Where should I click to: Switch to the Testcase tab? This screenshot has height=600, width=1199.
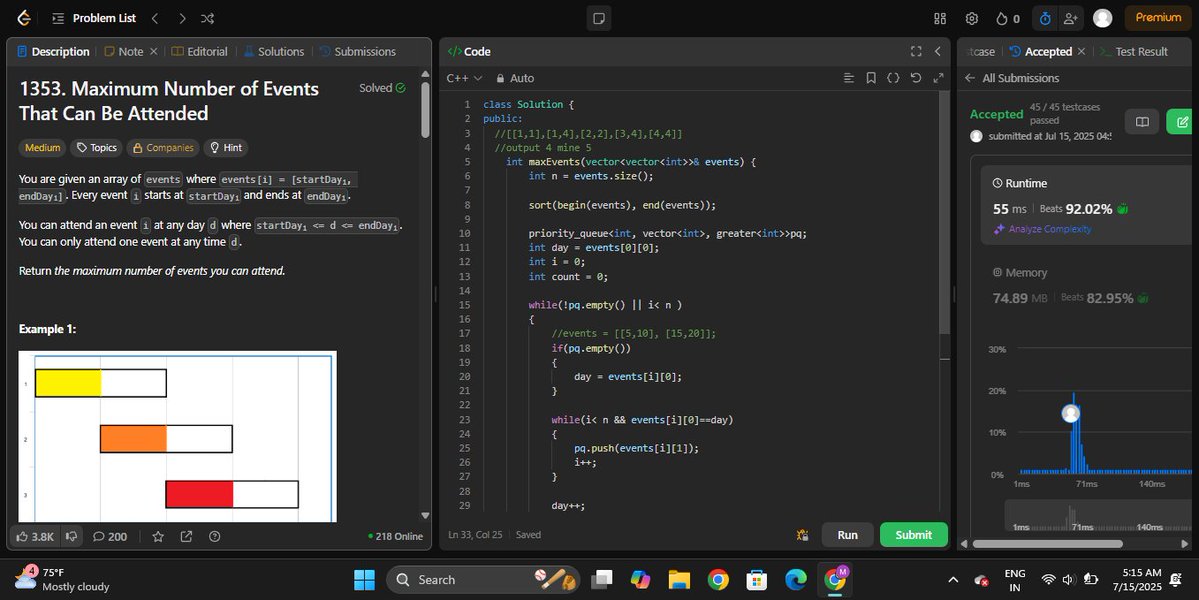[980, 51]
